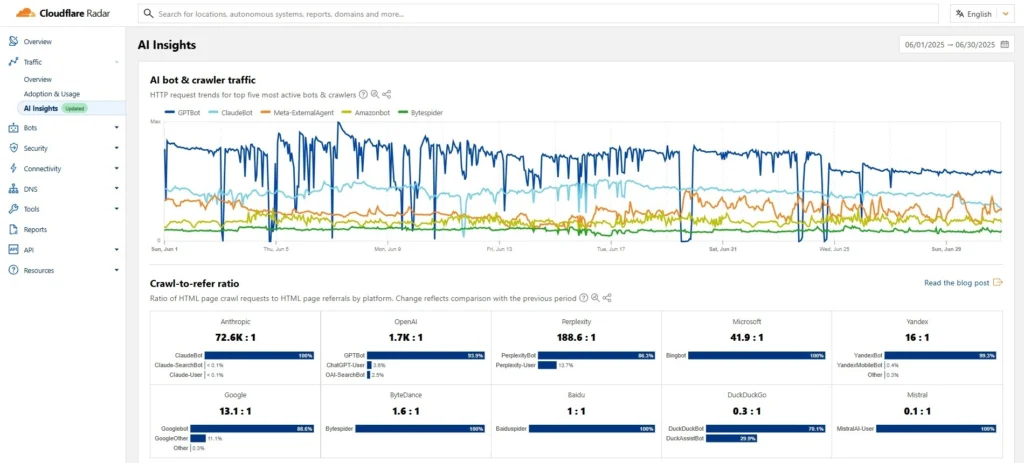Click the Anthropic 72.6K : 1 ratio
The image size is (1024, 463).
click(x=236, y=338)
